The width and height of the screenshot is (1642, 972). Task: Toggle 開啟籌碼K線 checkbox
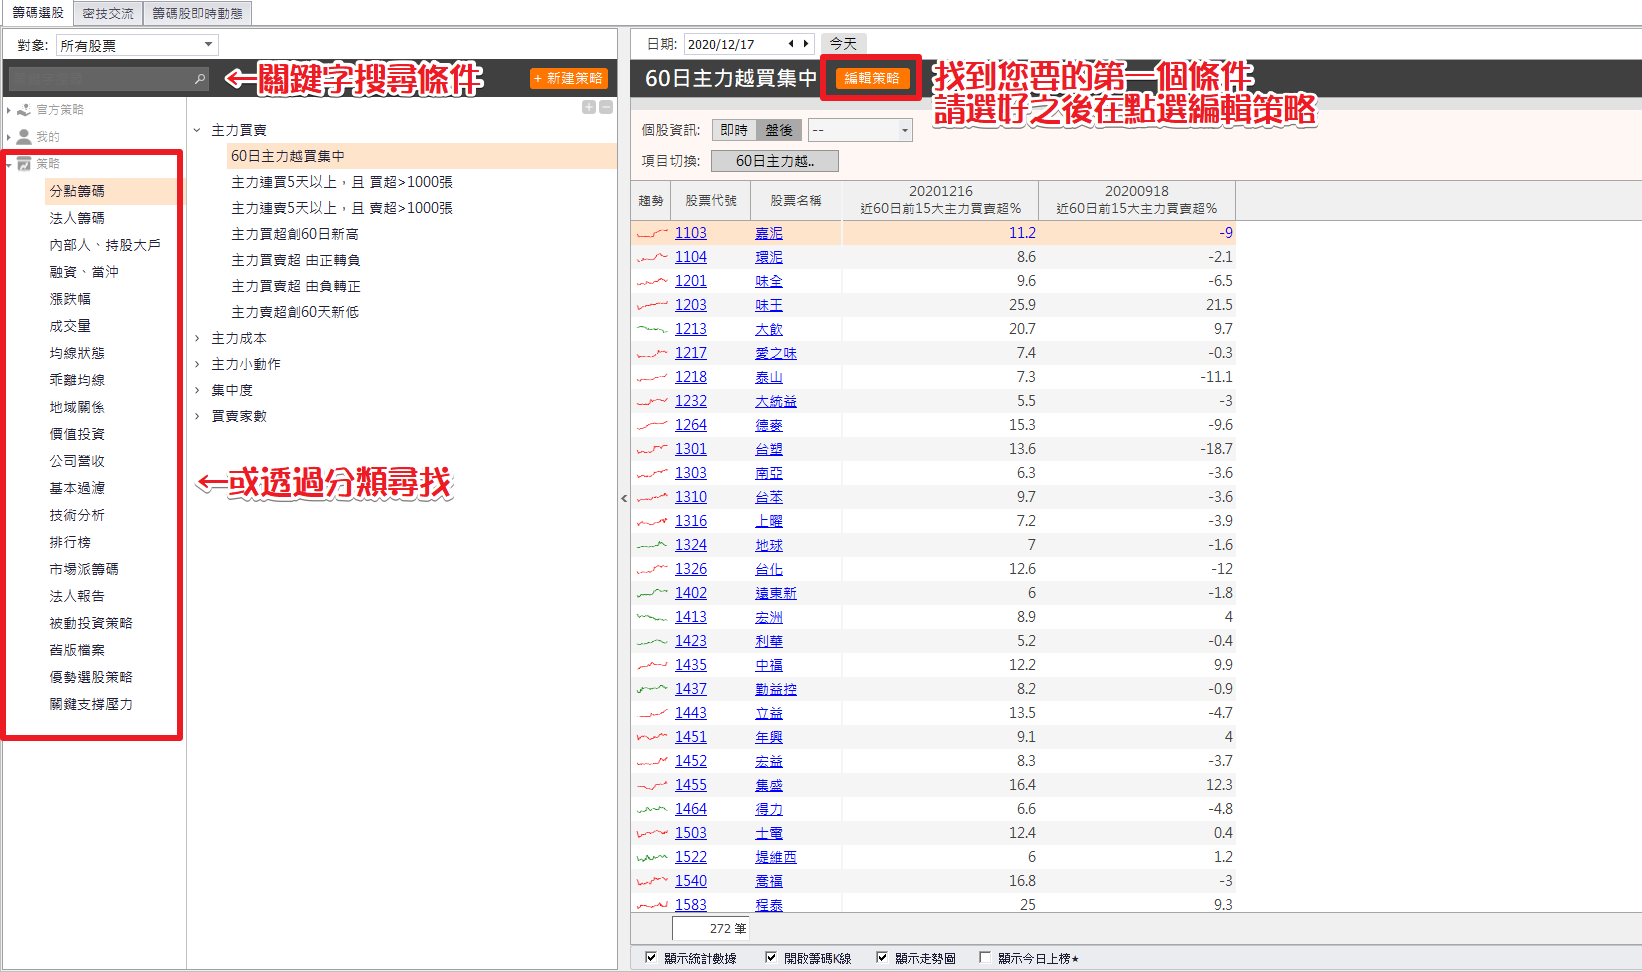pyautogui.click(x=771, y=958)
